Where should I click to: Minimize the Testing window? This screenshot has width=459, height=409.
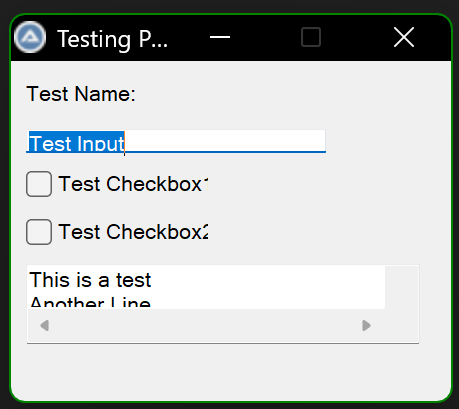[x=220, y=37]
